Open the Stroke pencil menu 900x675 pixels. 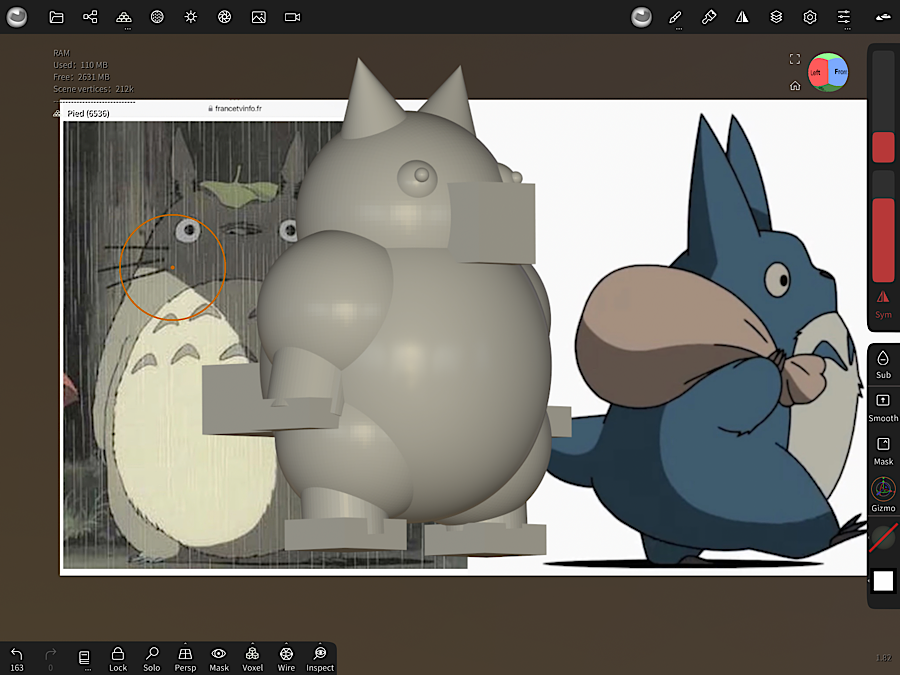click(x=676, y=17)
